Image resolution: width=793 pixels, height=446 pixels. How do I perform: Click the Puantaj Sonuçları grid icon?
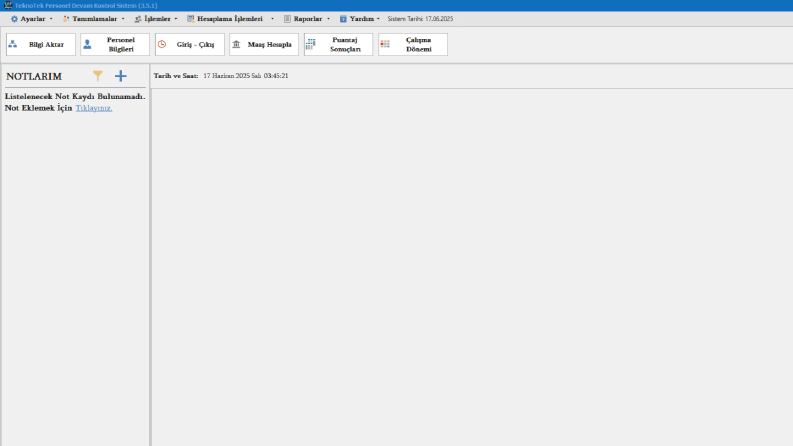[311, 44]
